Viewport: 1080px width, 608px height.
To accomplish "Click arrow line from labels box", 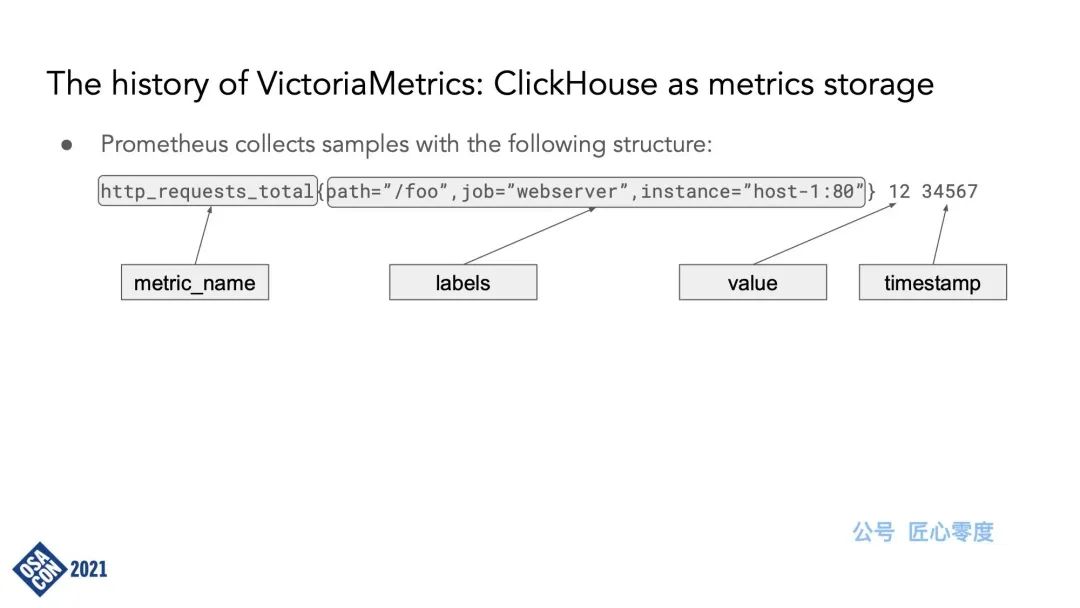I will click(530, 235).
